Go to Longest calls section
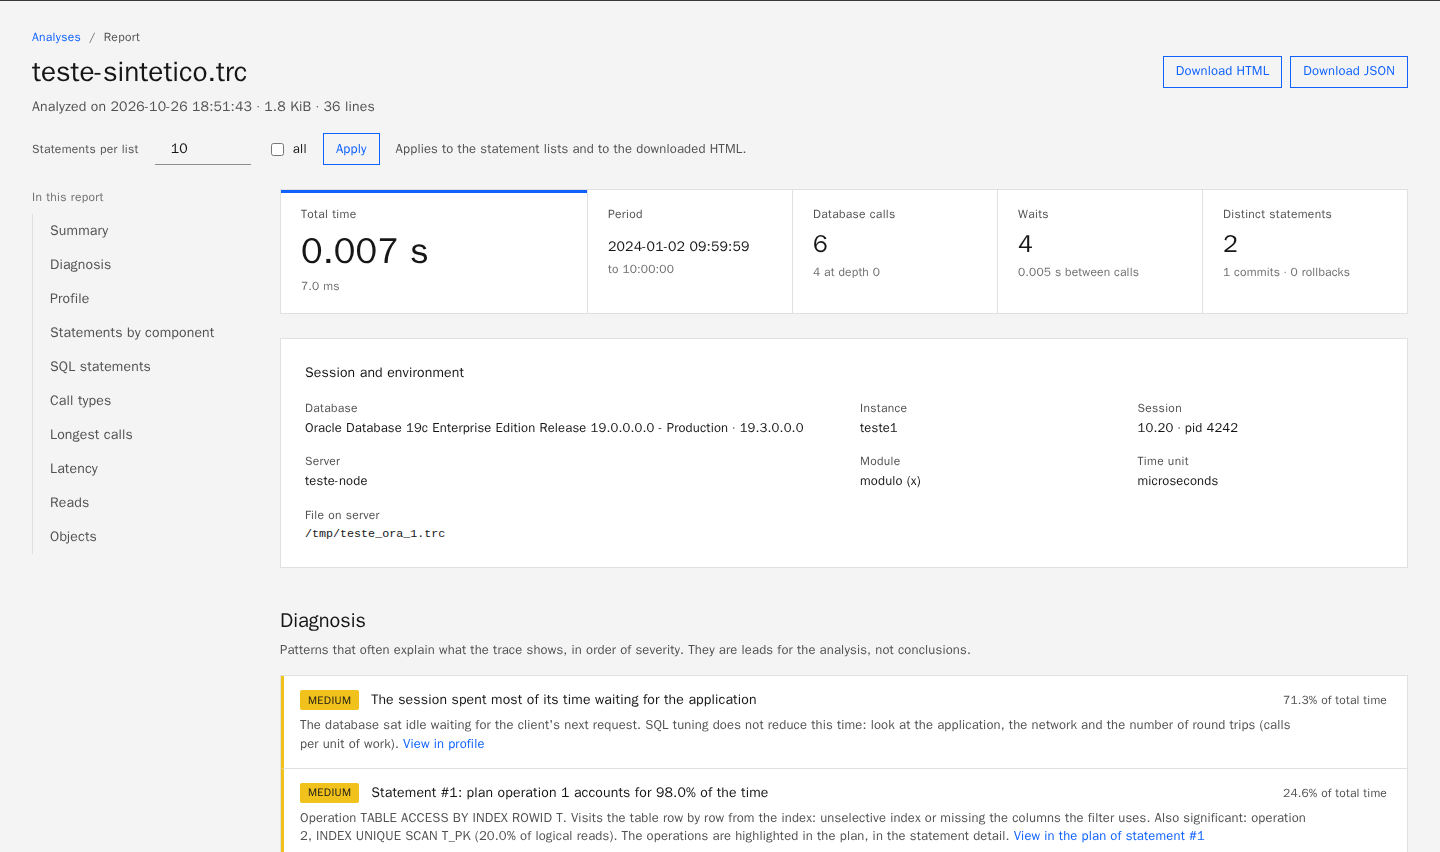 click(x=91, y=434)
